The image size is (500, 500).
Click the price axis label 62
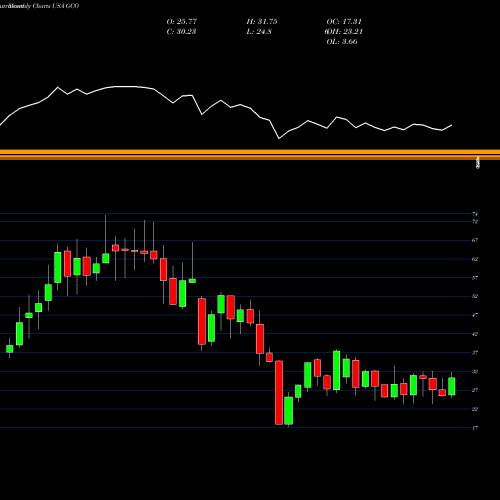[475, 259]
